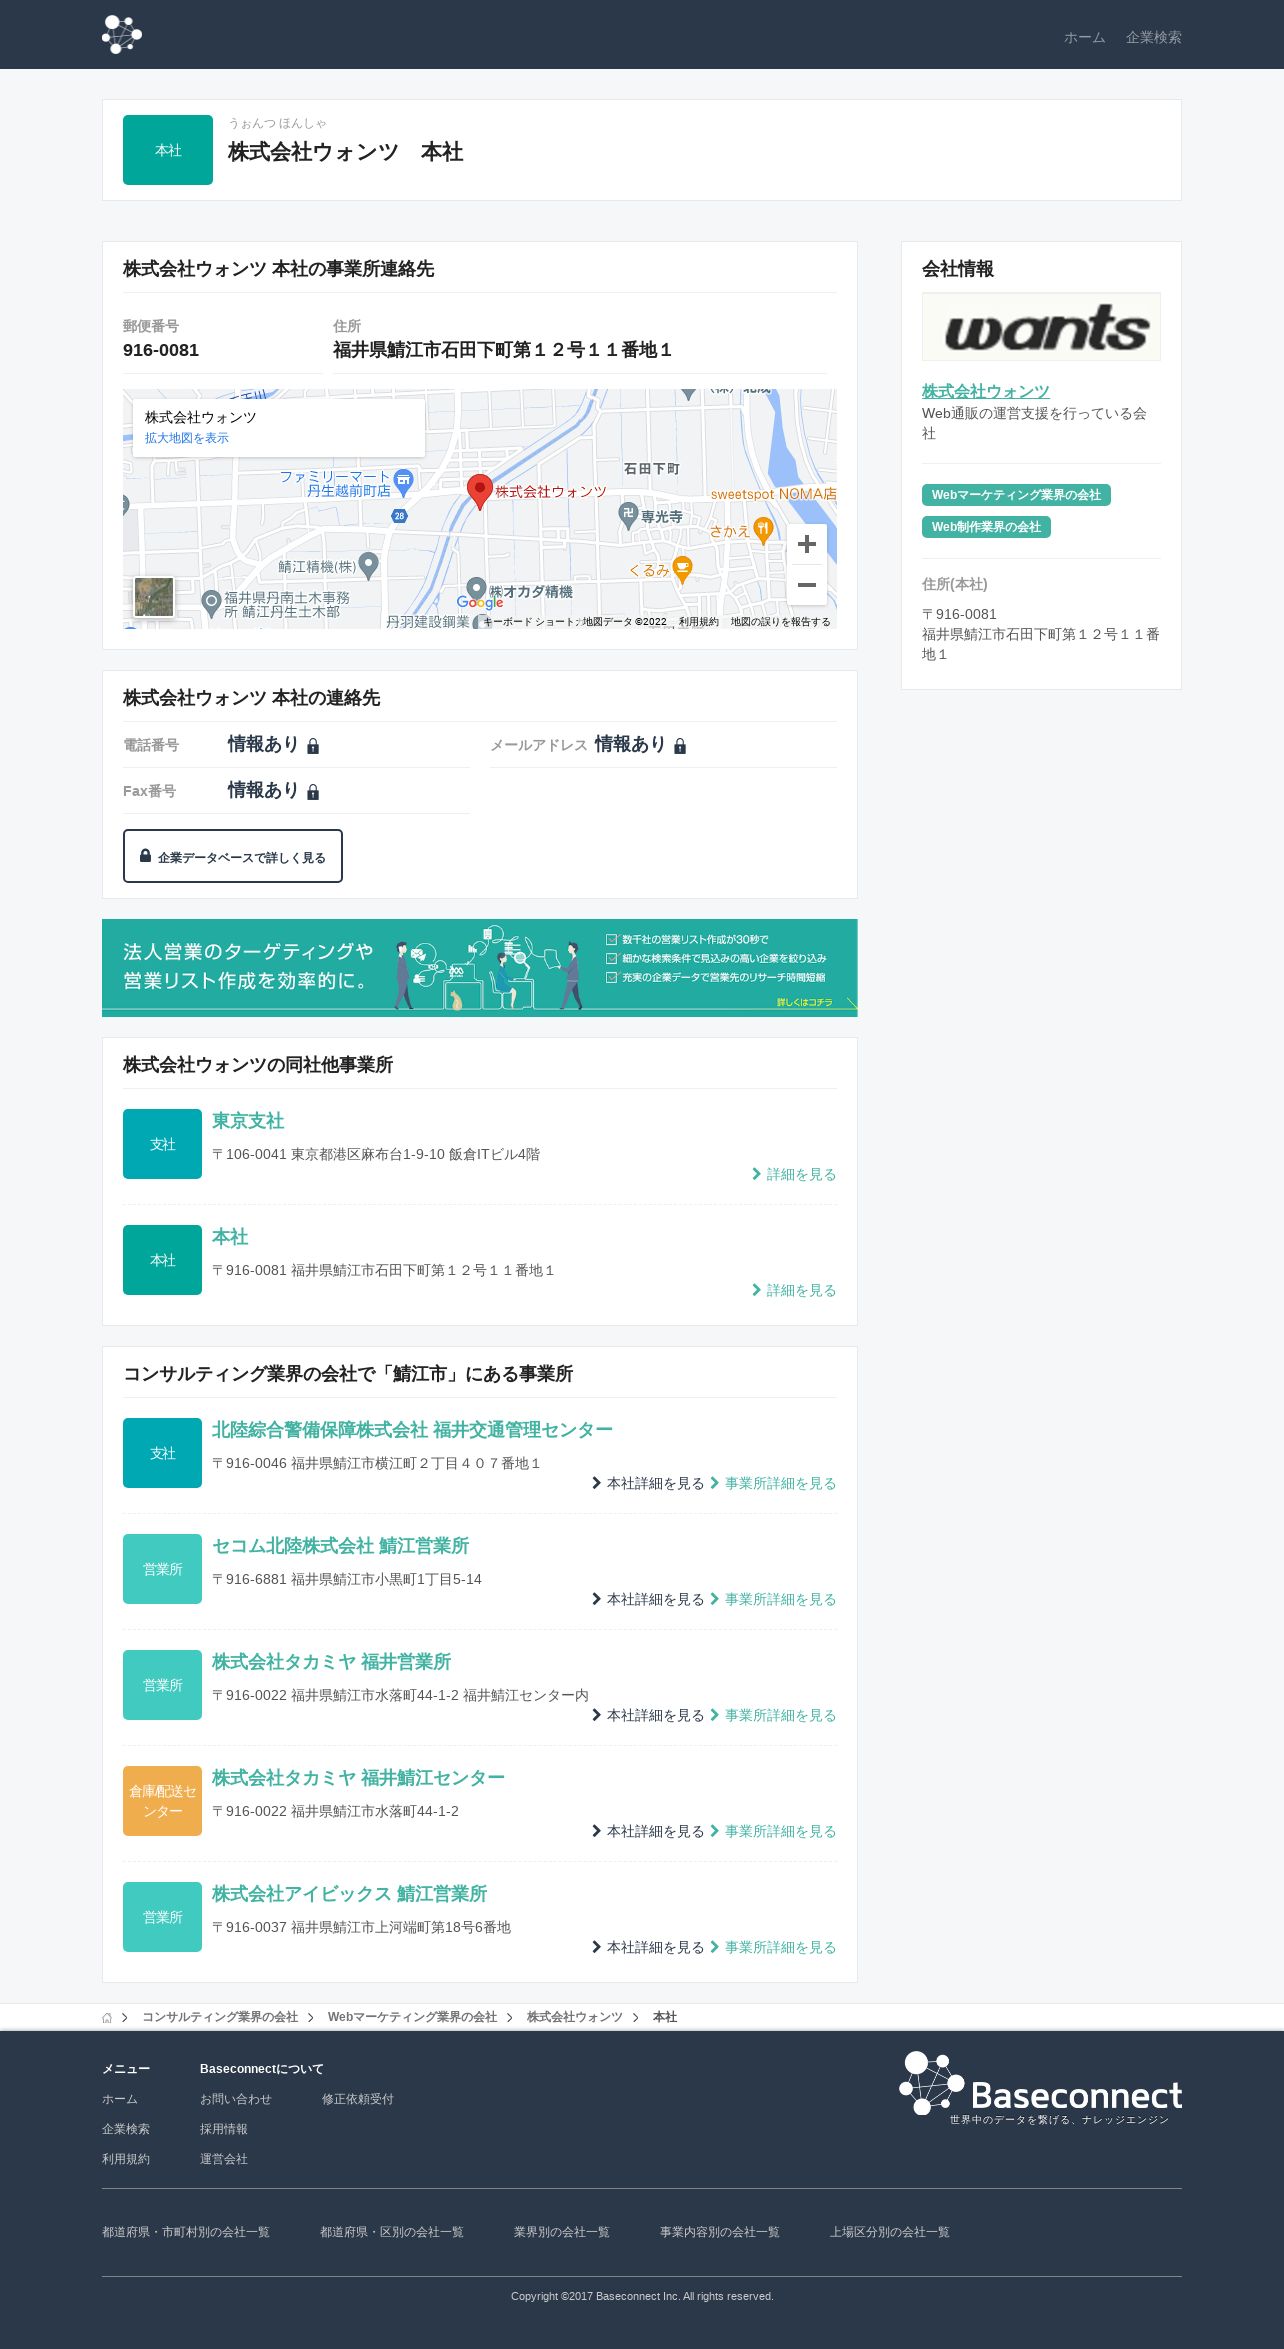Open the 本社 title link in office list
The height and width of the screenshot is (2349, 1284).
point(230,1237)
